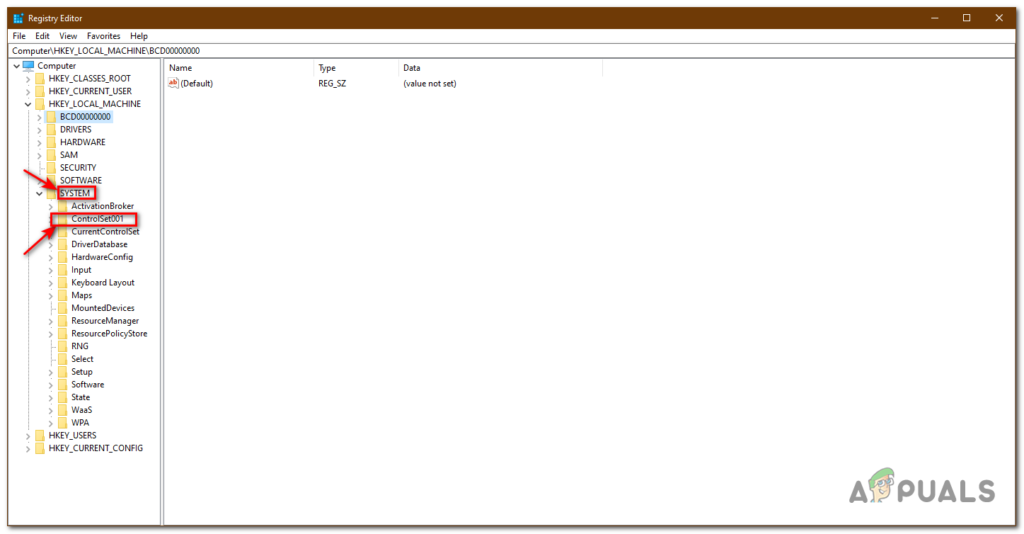
Task: Click the WaaS folder icon
Action: 63,410
